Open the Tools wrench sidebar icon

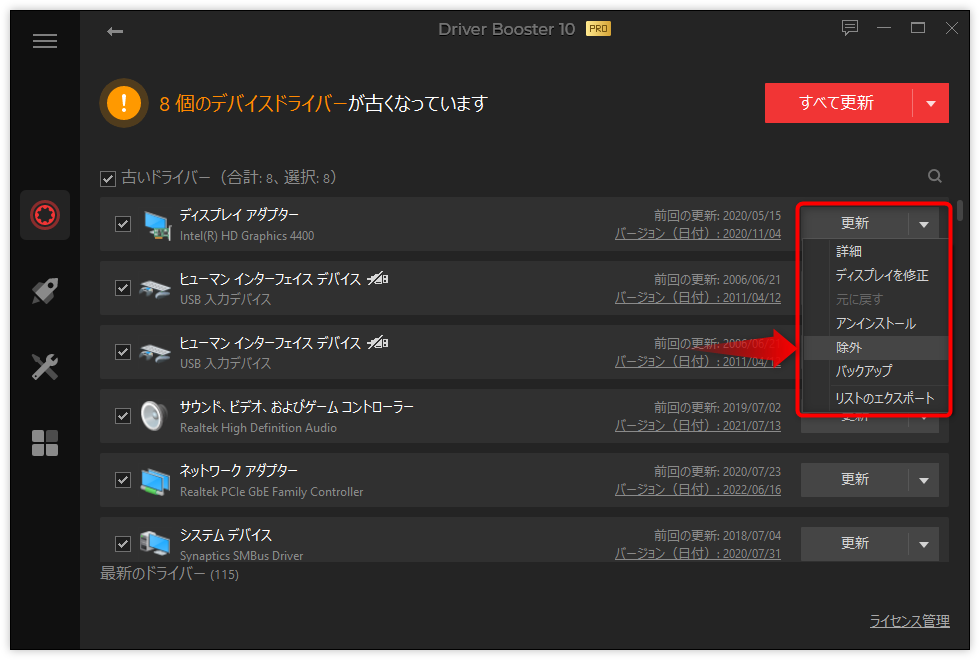click(x=45, y=367)
